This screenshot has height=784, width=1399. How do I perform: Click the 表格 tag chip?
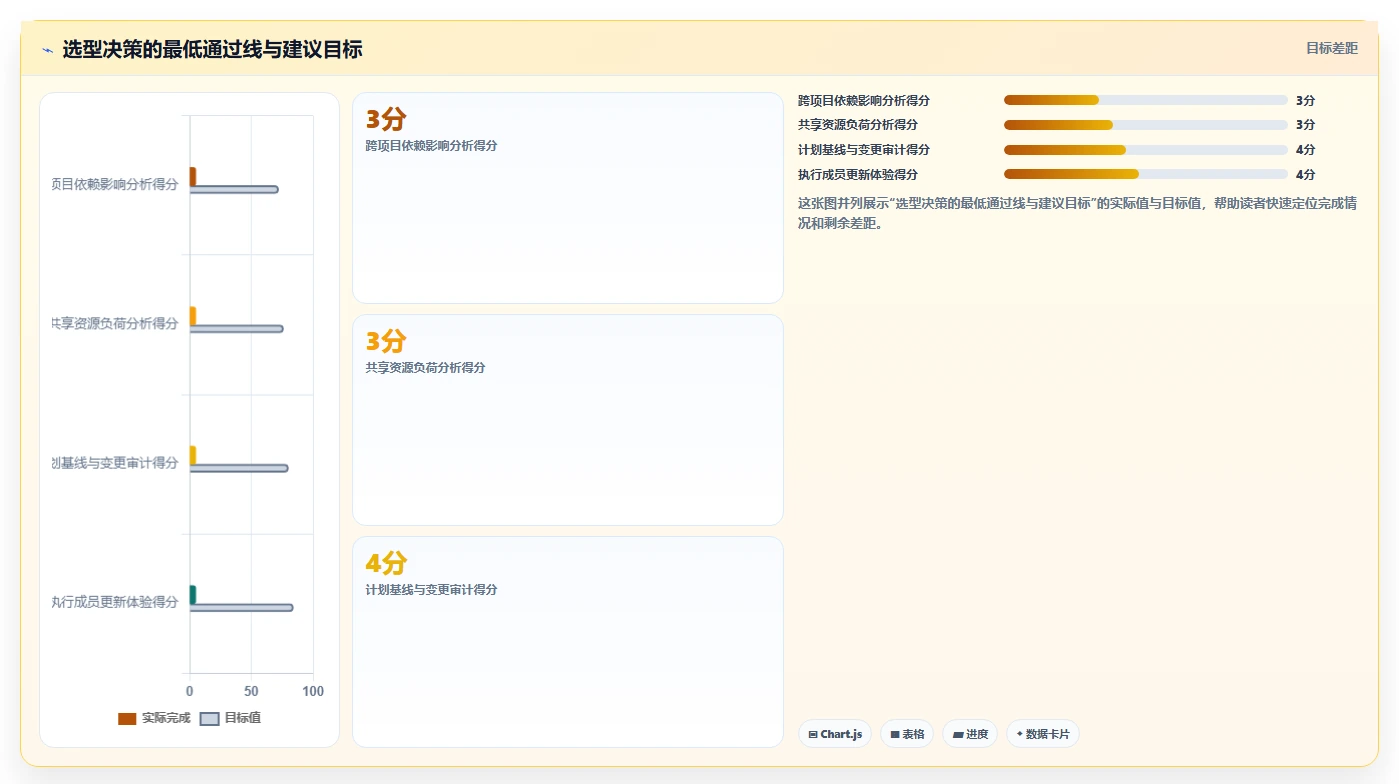(907, 734)
